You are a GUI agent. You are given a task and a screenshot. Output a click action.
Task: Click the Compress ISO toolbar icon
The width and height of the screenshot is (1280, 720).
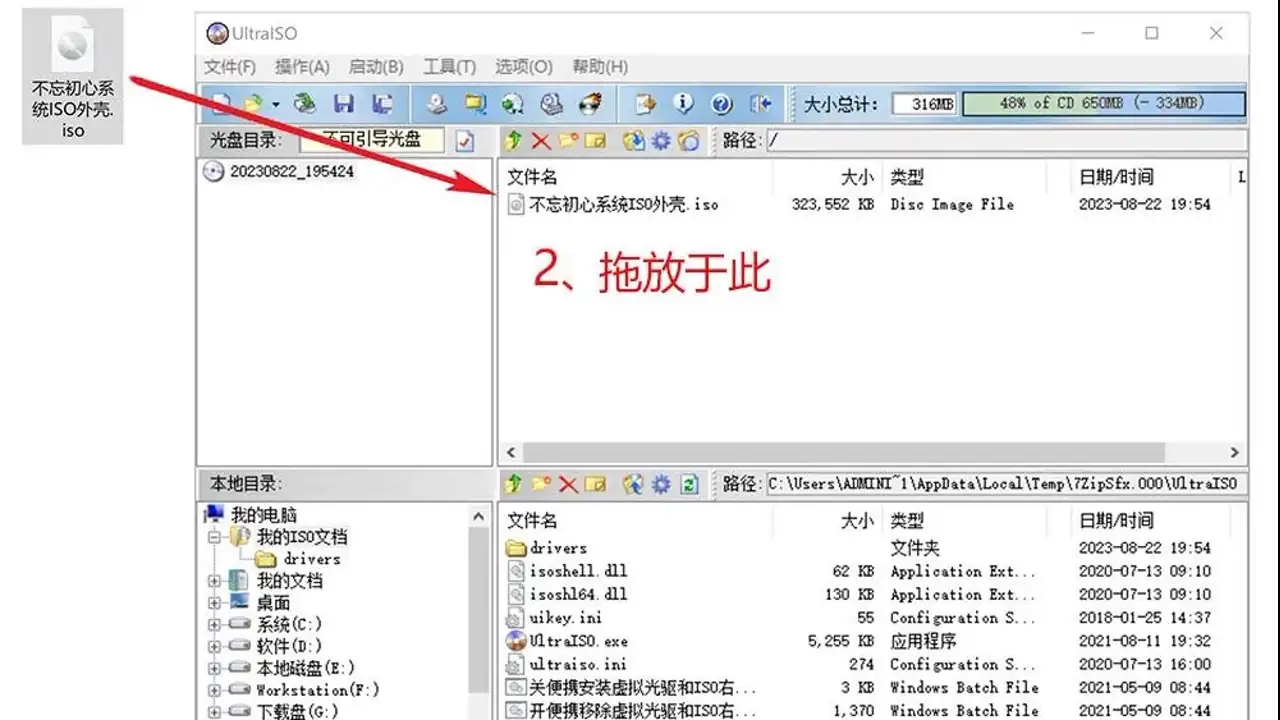(475, 103)
